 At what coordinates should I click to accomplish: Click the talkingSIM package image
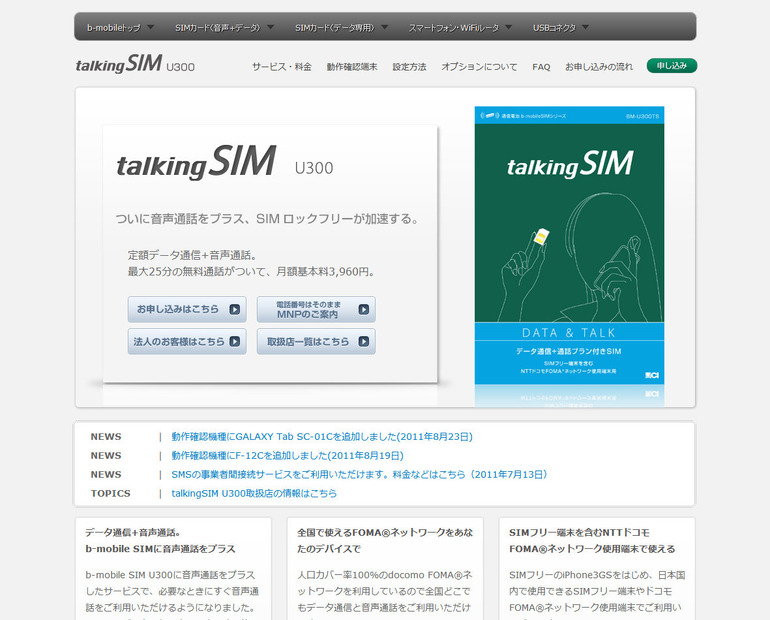pos(569,245)
